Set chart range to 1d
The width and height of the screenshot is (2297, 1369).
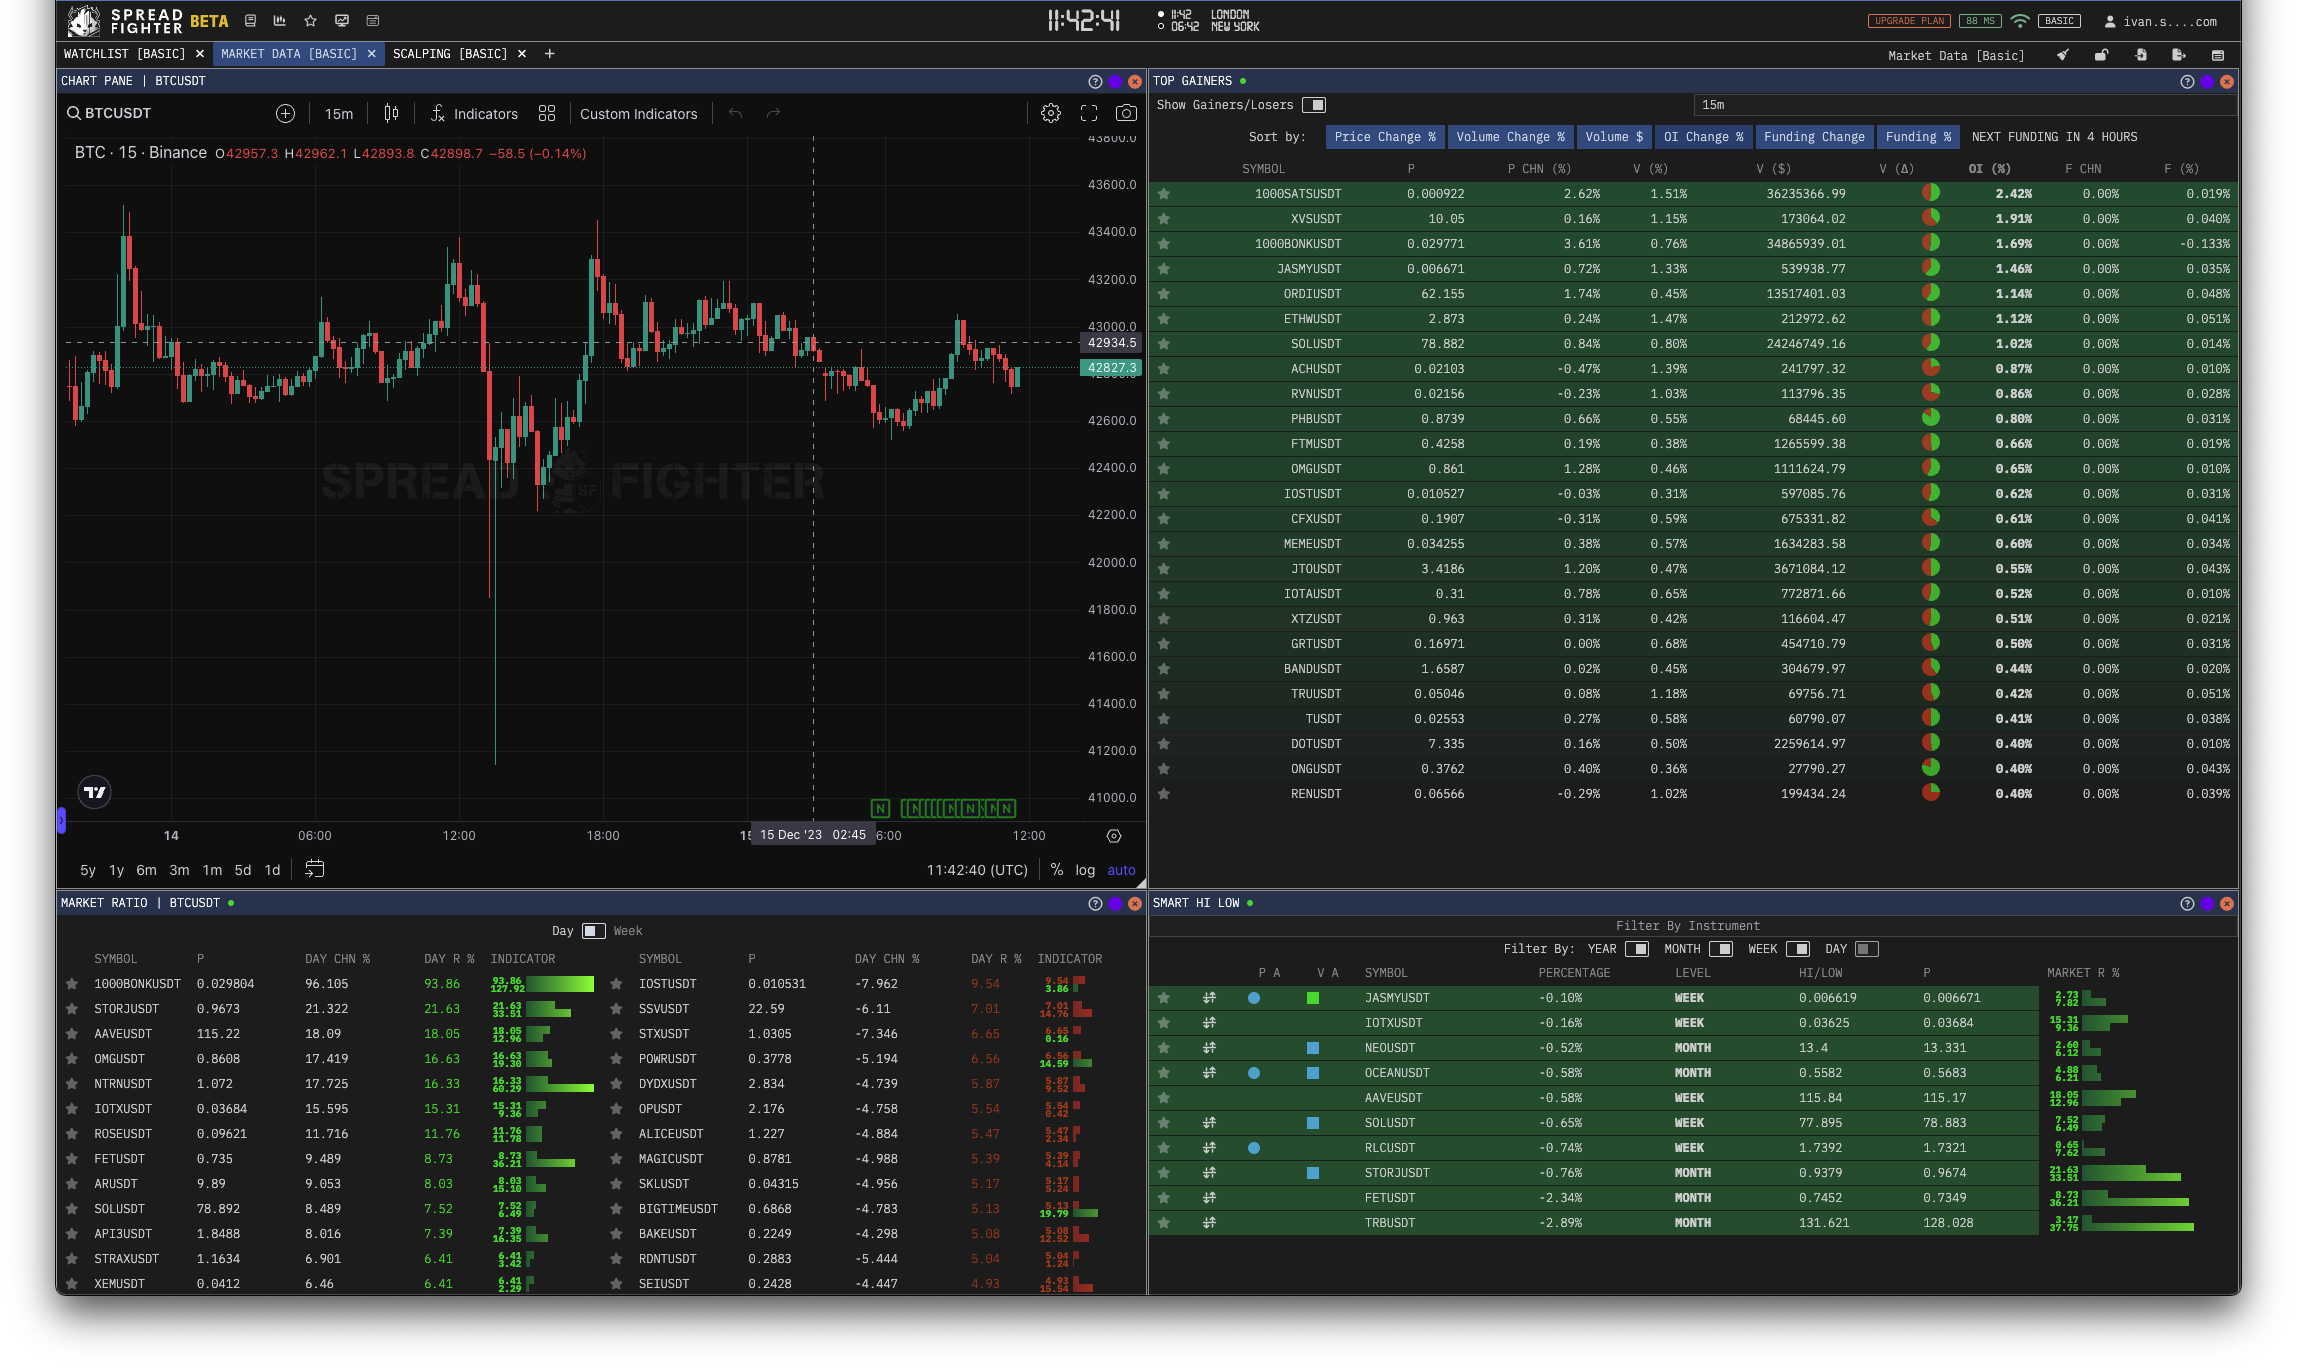click(x=272, y=870)
